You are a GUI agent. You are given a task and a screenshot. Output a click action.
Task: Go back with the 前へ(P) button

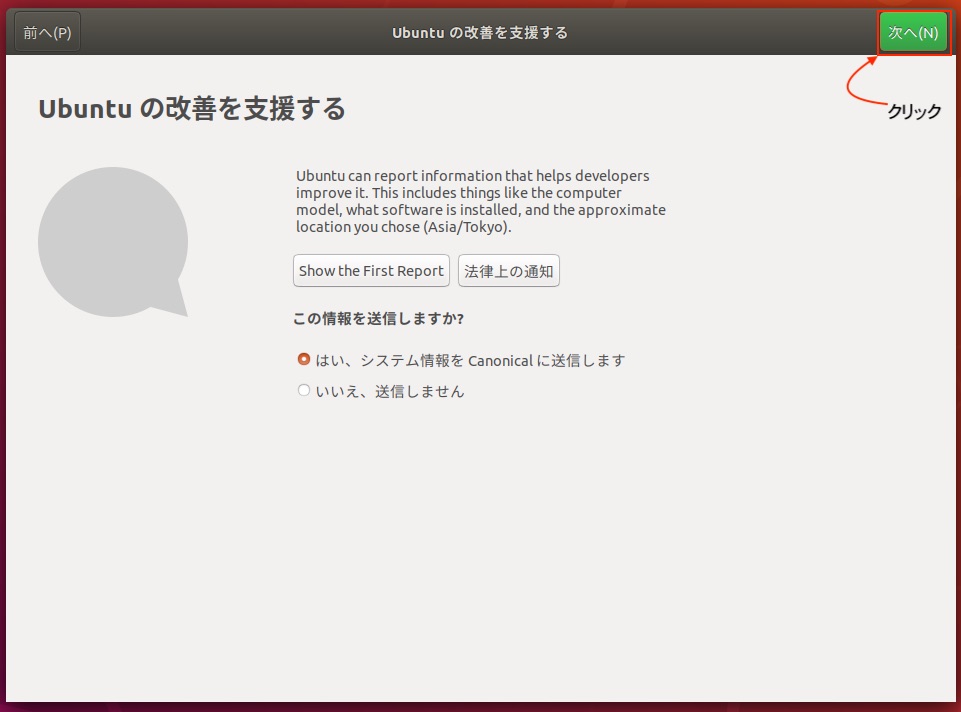point(47,32)
